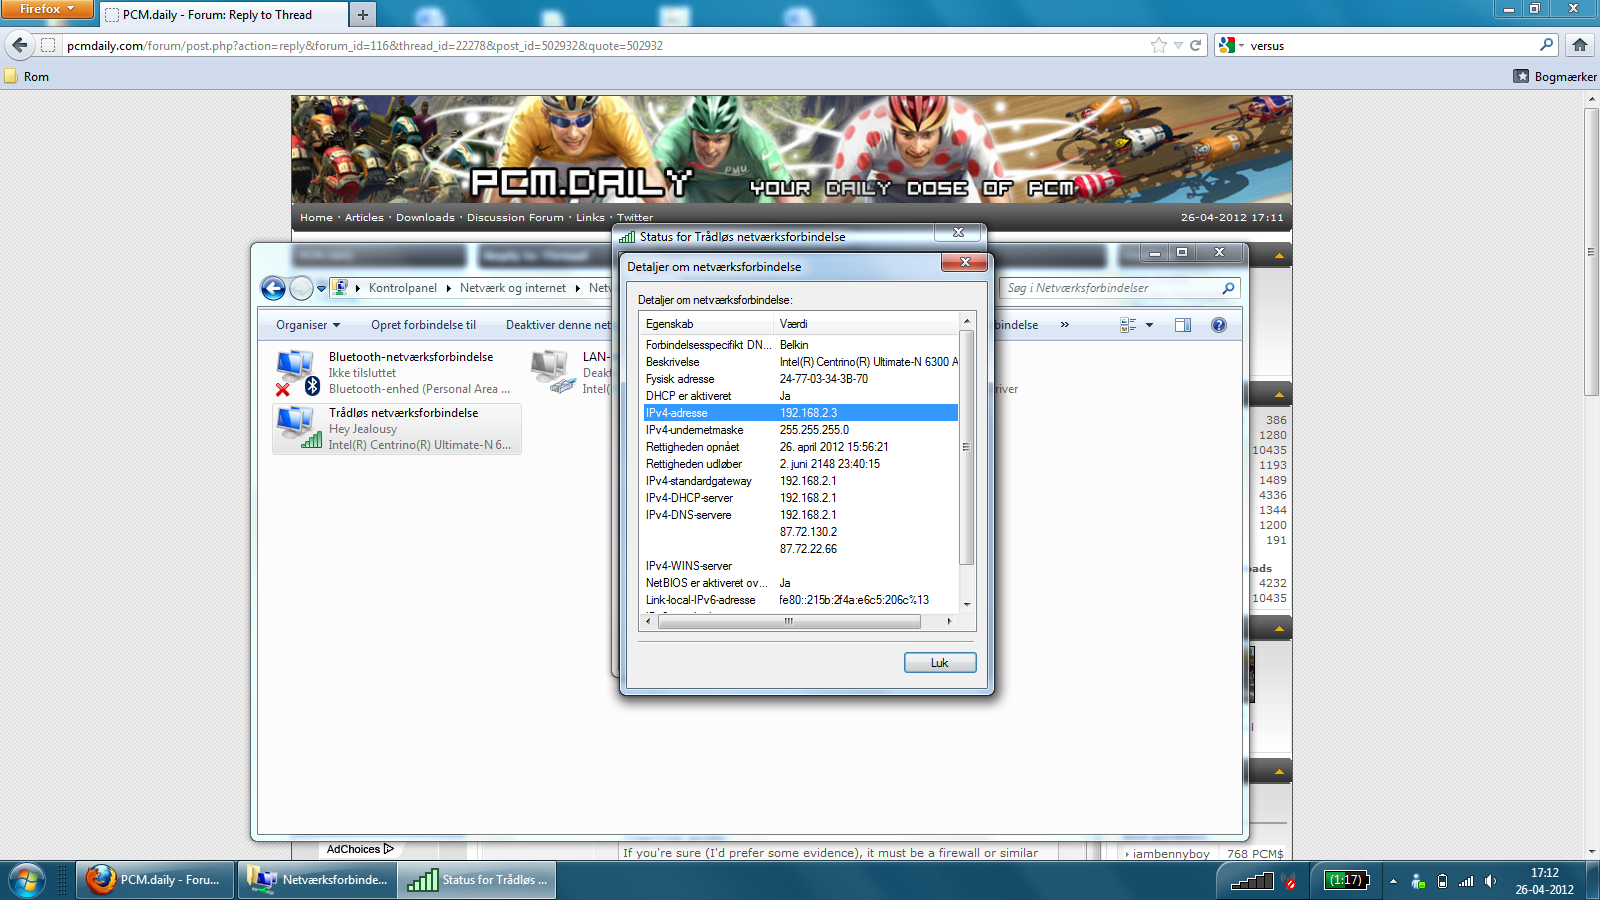The width and height of the screenshot is (1600, 900).
Task: Expand the toolbar overflow chevron
Action: pos(1064,325)
